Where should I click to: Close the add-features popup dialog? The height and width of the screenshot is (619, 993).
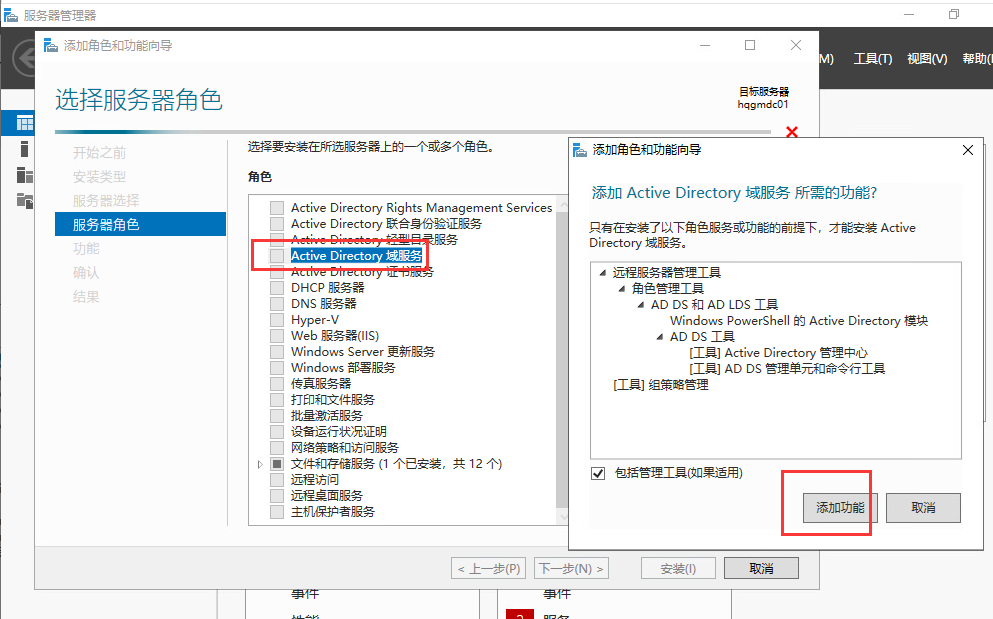pyautogui.click(x=968, y=150)
